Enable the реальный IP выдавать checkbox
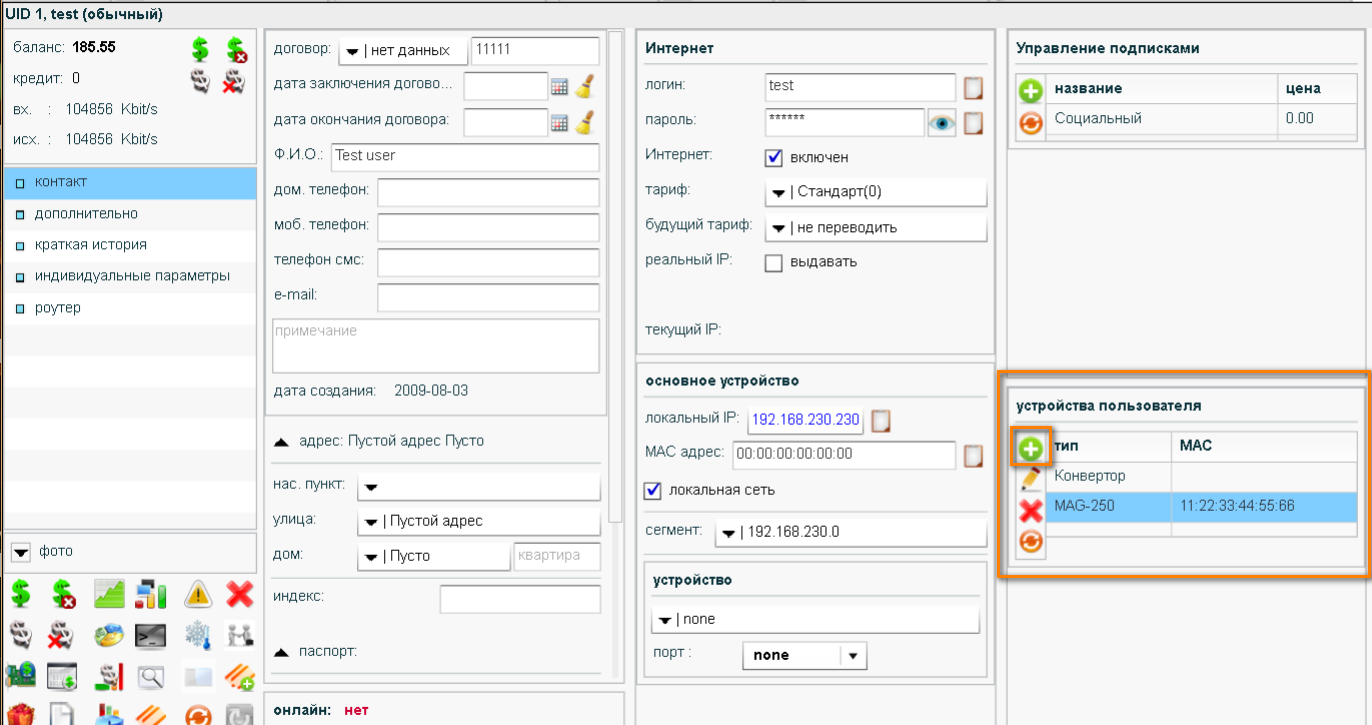 [x=773, y=263]
